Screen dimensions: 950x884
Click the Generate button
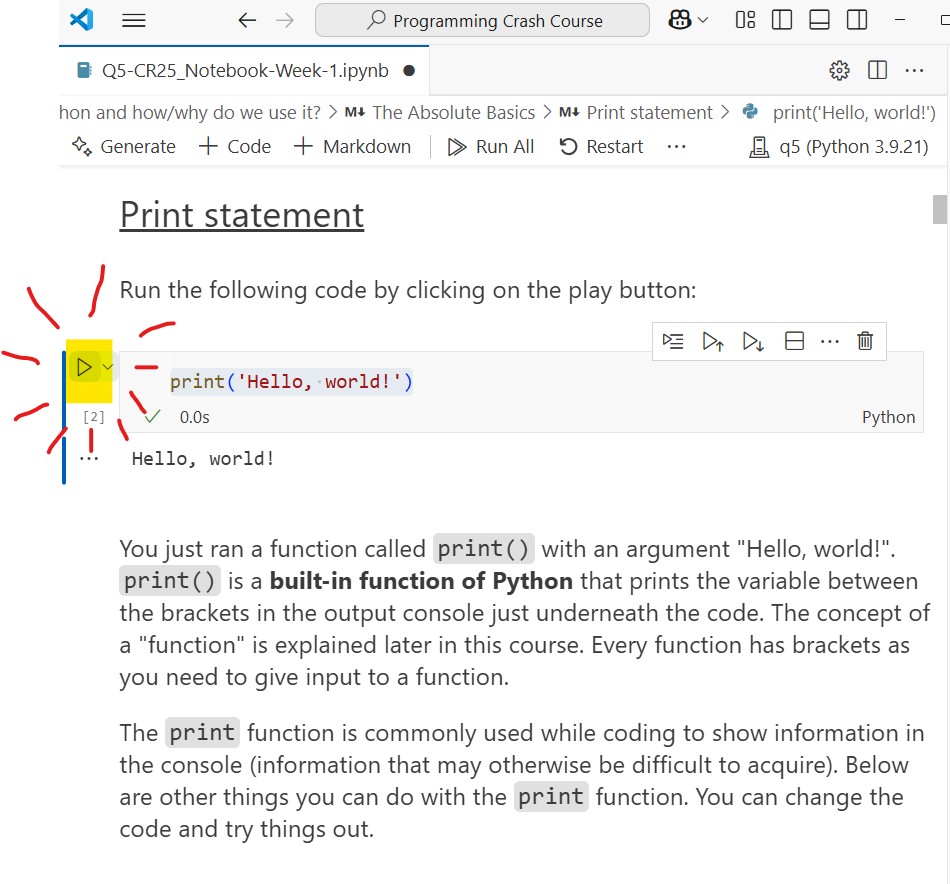124,147
